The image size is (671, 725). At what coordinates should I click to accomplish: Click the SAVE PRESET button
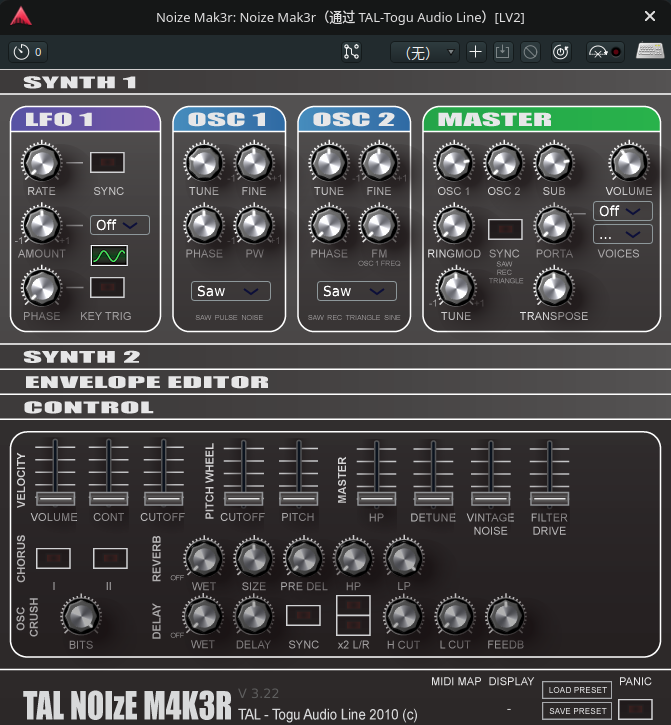coord(577,711)
